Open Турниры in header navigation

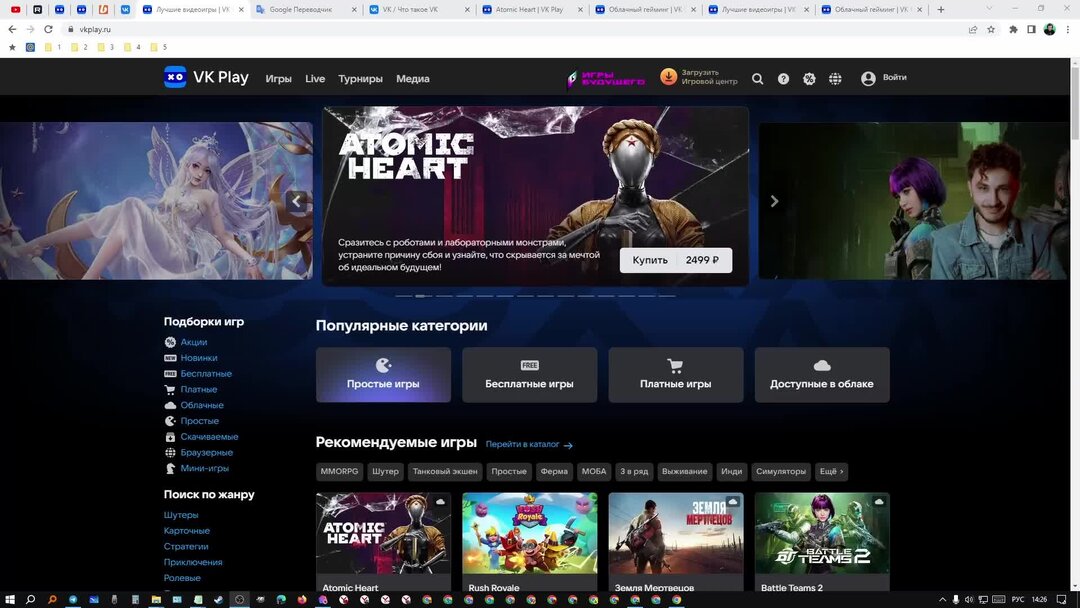coord(360,78)
